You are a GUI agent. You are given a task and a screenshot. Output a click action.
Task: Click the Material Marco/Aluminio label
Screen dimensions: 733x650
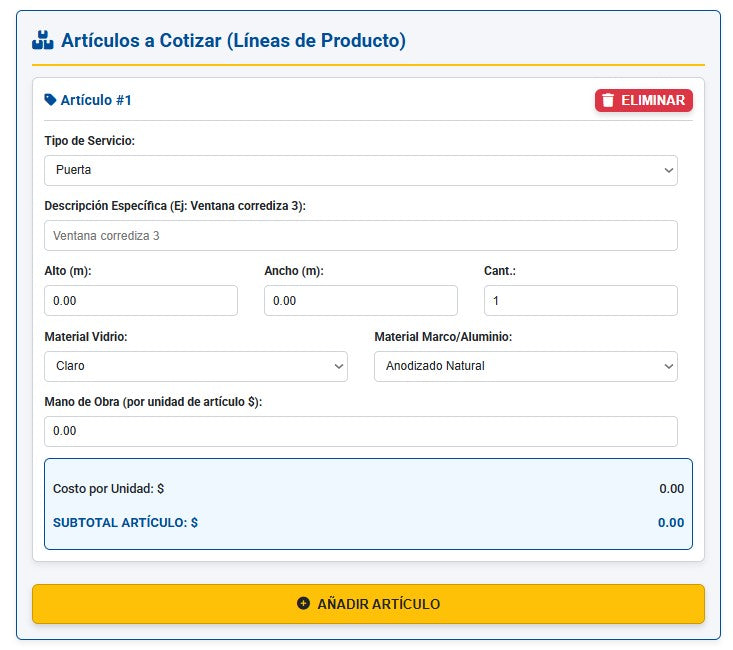pyautogui.click(x=443, y=337)
